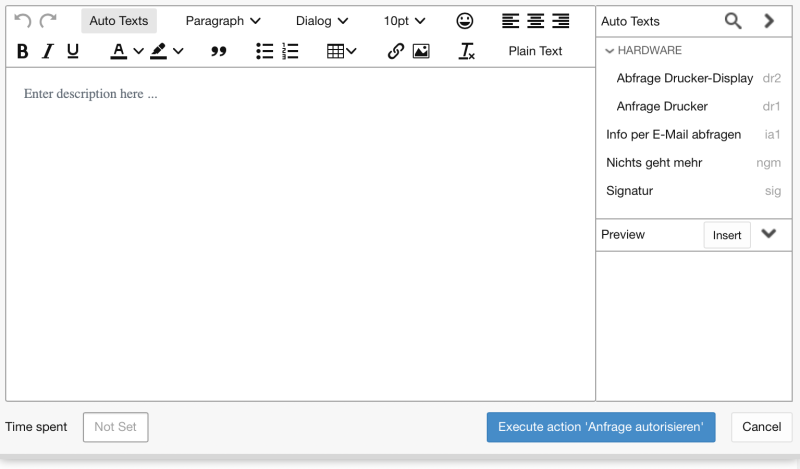Toggle underline formatting
This screenshot has height=469, width=800.
[x=73, y=51]
